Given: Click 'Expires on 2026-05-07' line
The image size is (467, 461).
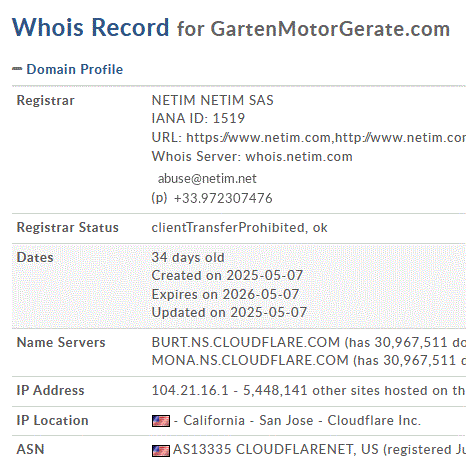Looking at the screenshot, I should 225,295.
